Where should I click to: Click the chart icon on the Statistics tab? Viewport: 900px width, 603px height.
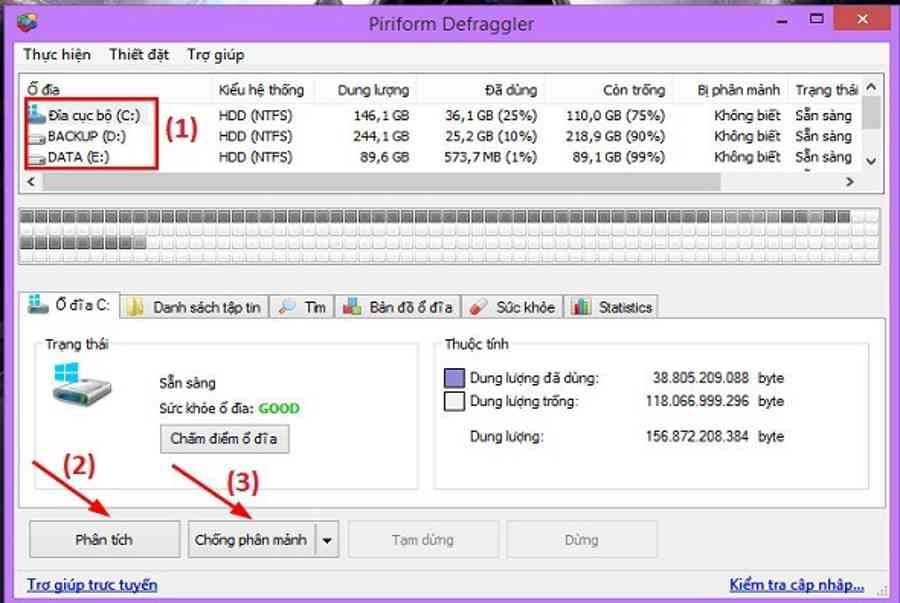coord(581,307)
